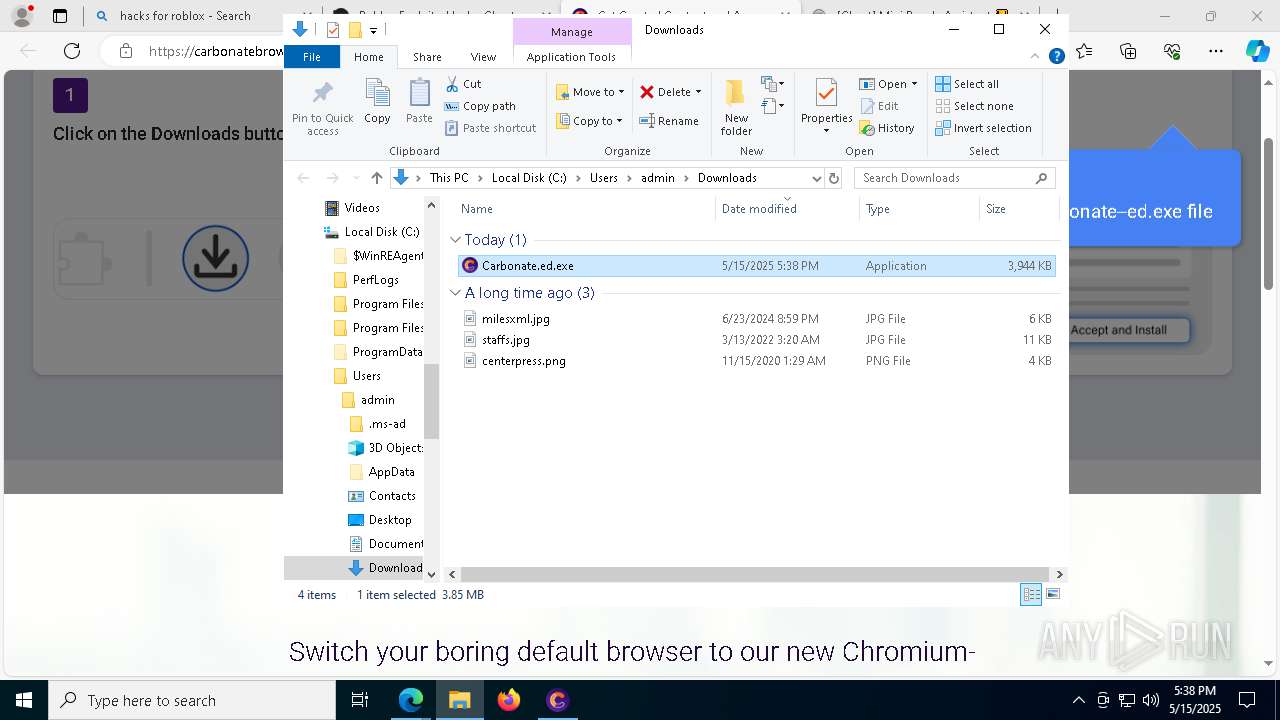Open the Application Tools tab
The height and width of the screenshot is (720, 1280).
pyautogui.click(x=571, y=57)
